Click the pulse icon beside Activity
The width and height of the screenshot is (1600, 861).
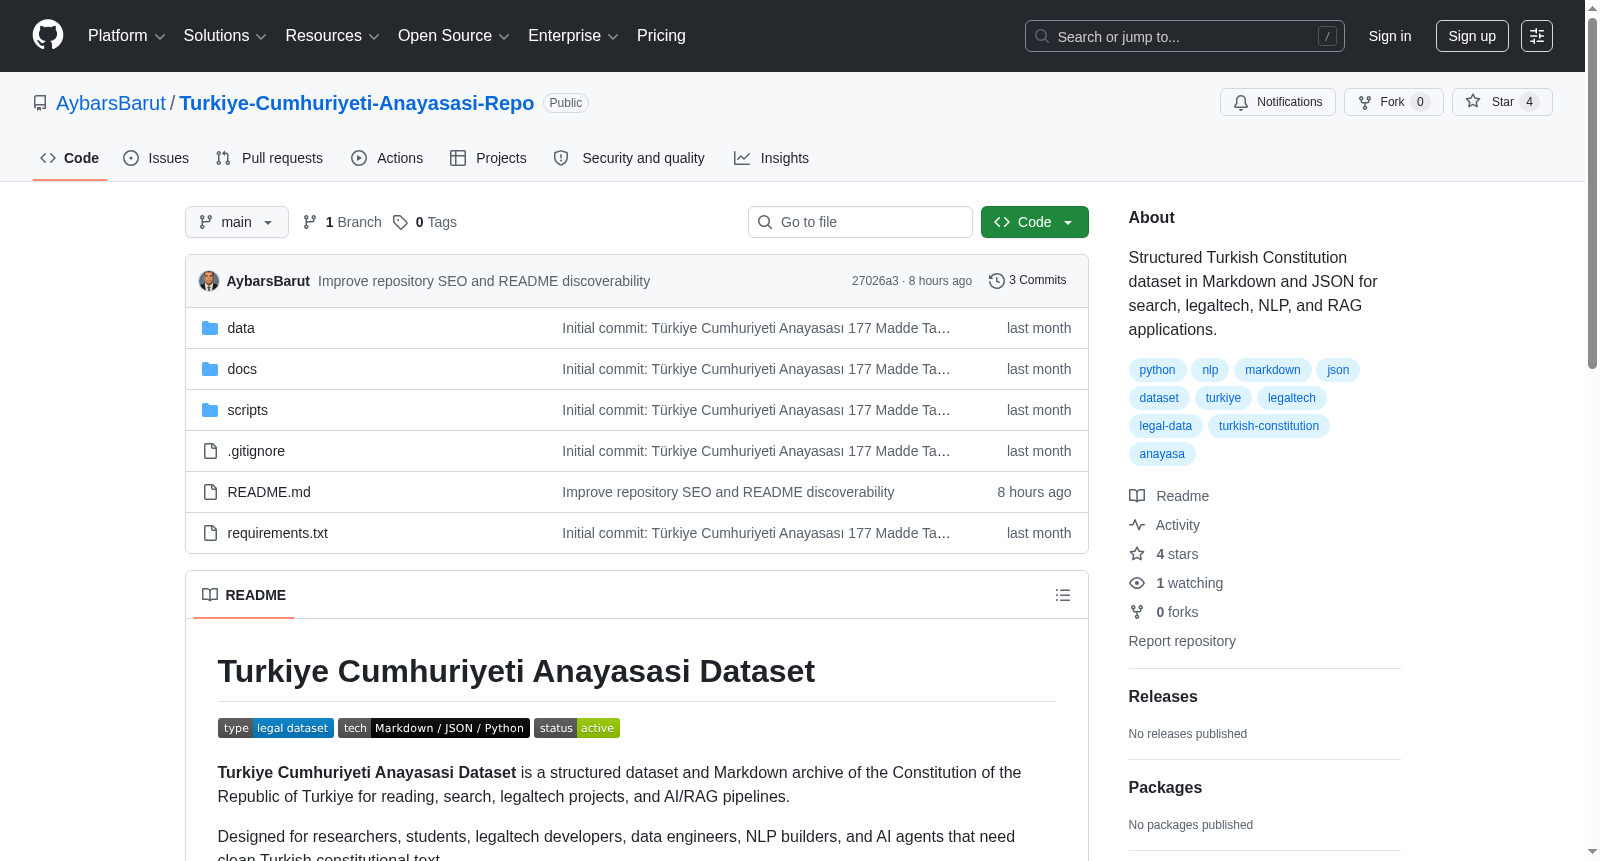click(1137, 525)
